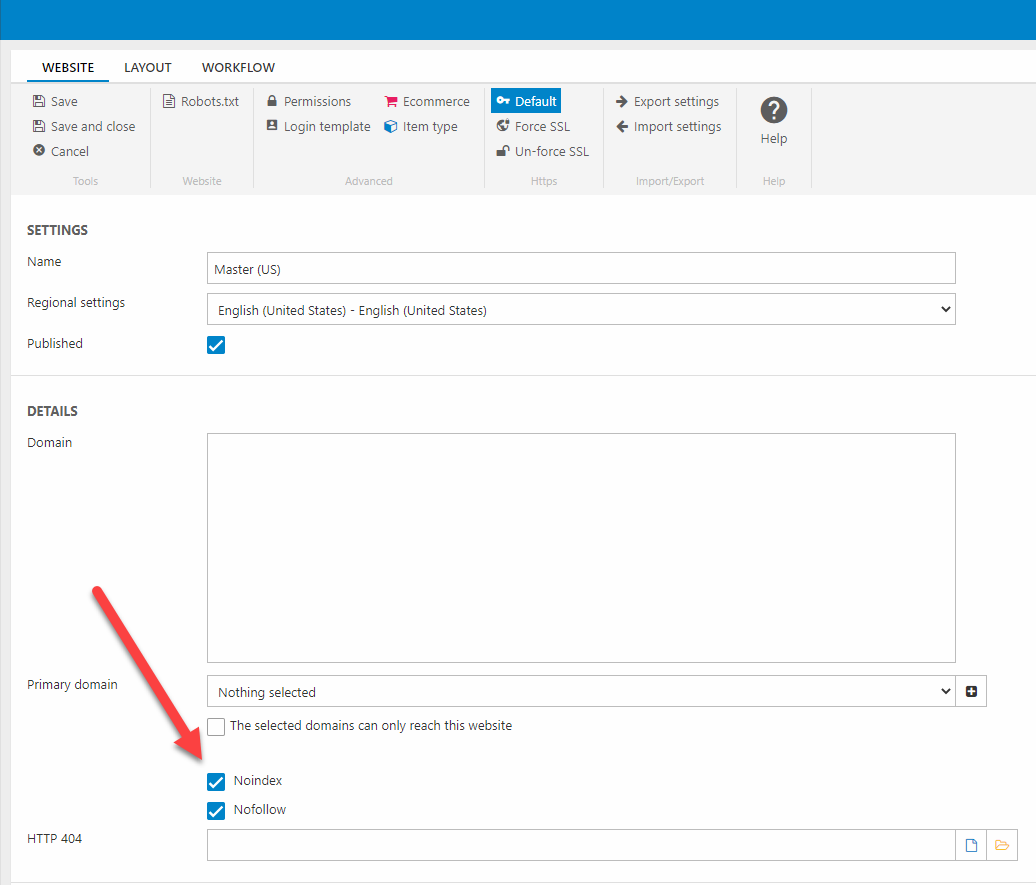Click the Help question mark icon
Screen dimensions: 1036x885
(x=773, y=111)
